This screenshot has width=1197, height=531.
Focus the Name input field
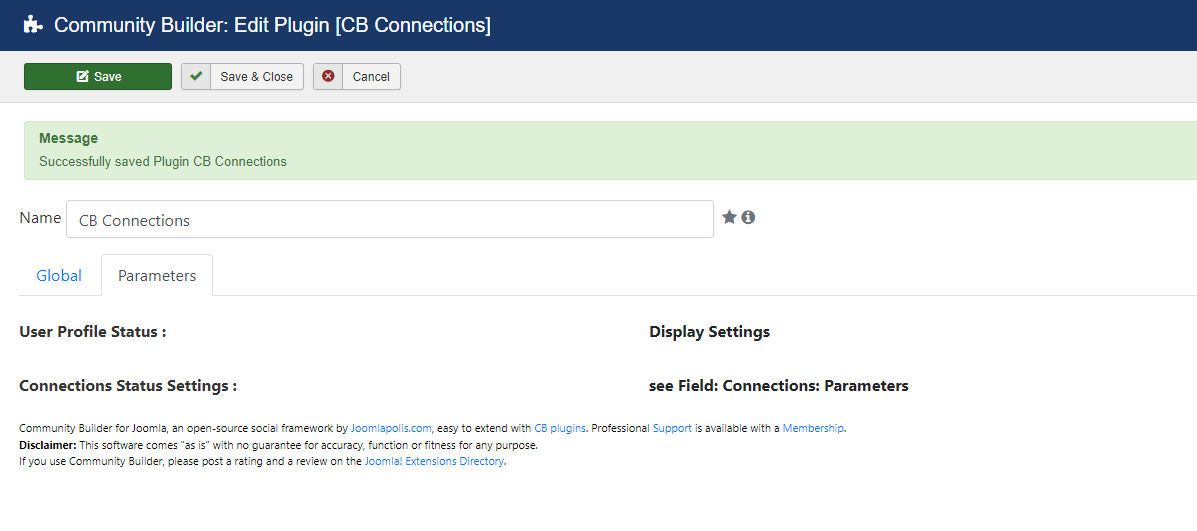390,219
